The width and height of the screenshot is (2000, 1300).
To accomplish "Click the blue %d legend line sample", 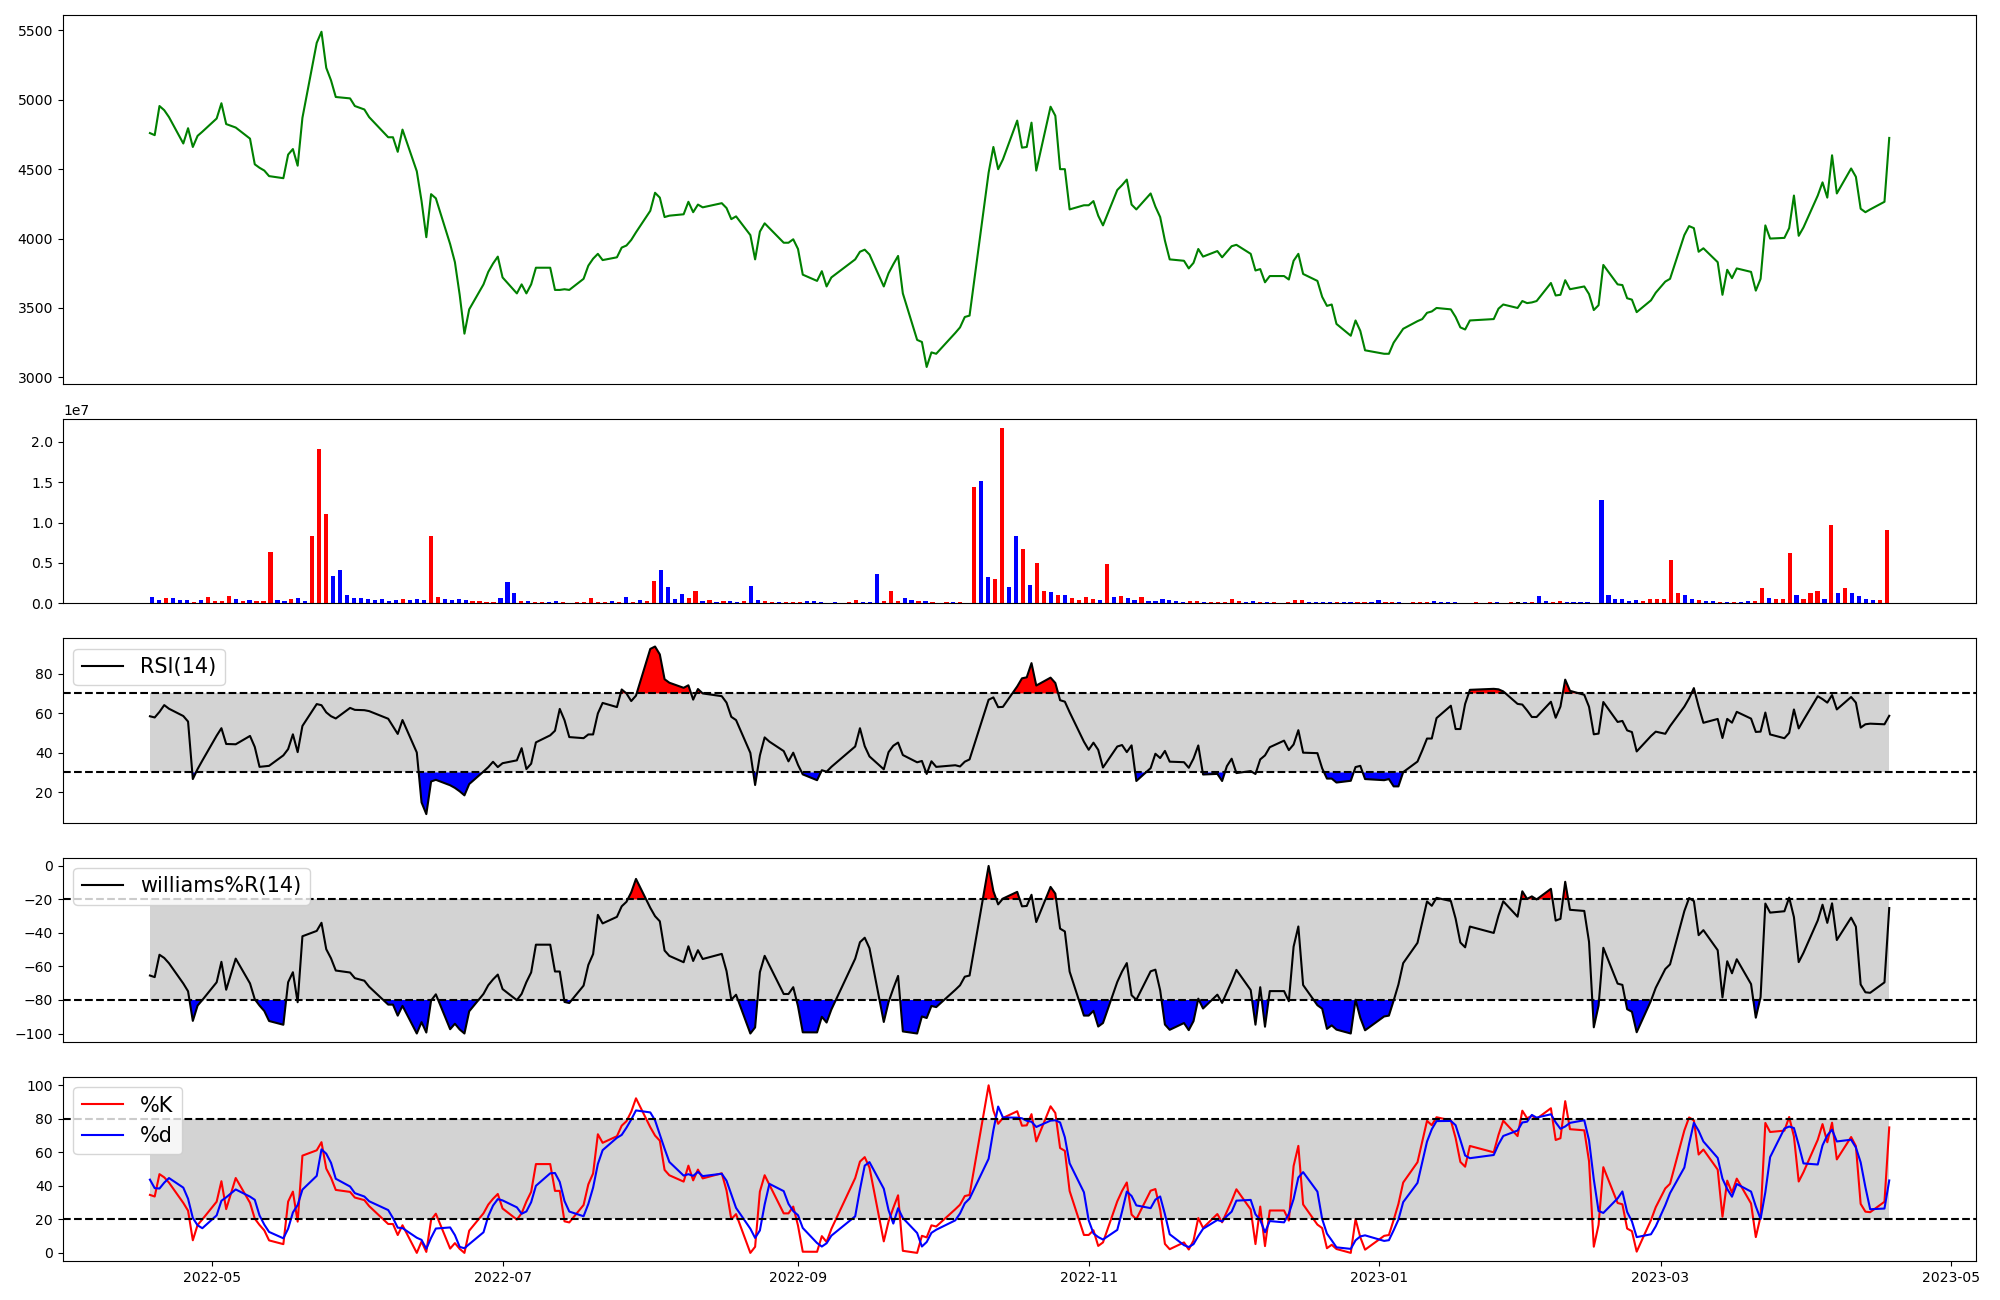I will (x=102, y=1135).
